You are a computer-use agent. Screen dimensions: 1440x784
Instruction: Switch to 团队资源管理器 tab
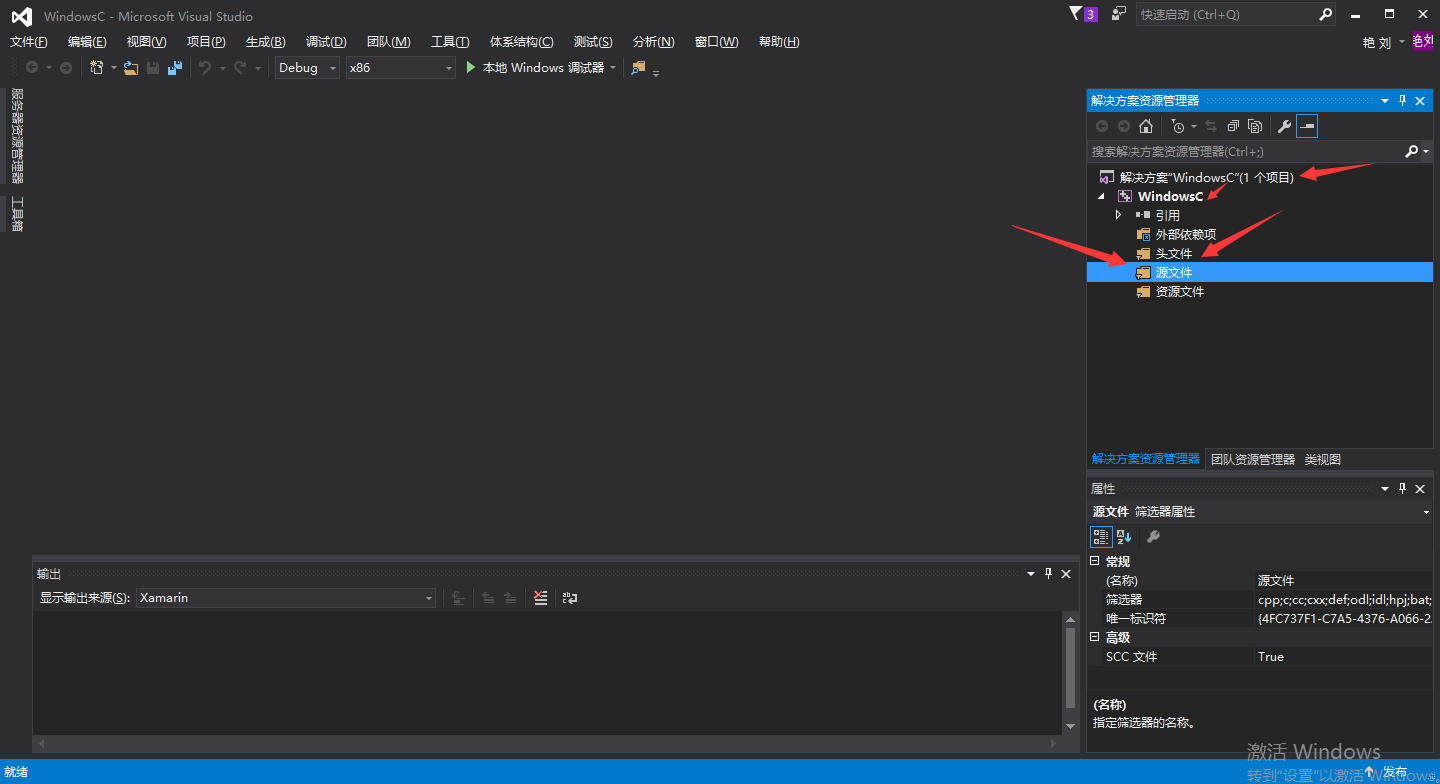pyautogui.click(x=1252, y=459)
